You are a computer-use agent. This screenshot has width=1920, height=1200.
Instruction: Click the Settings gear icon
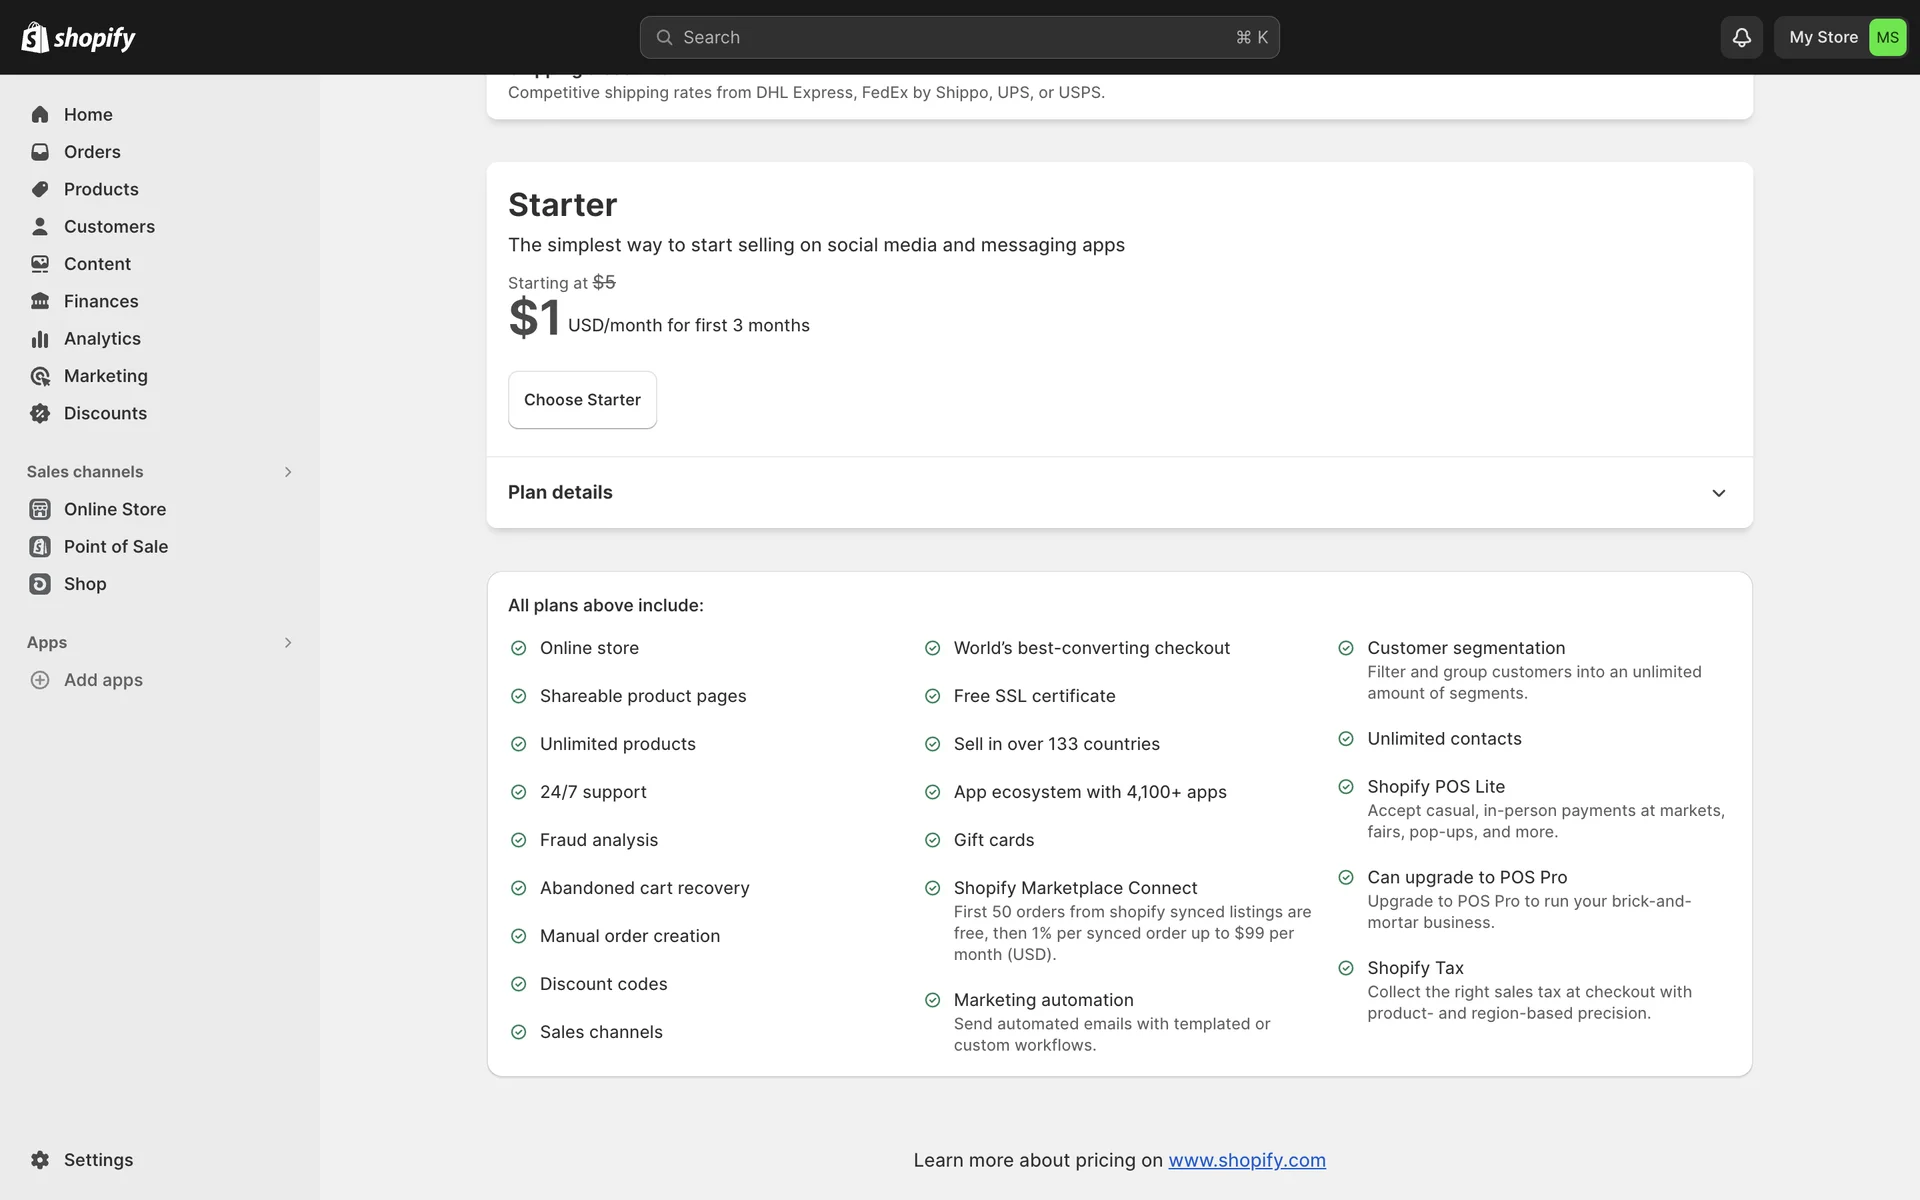tap(40, 1160)
